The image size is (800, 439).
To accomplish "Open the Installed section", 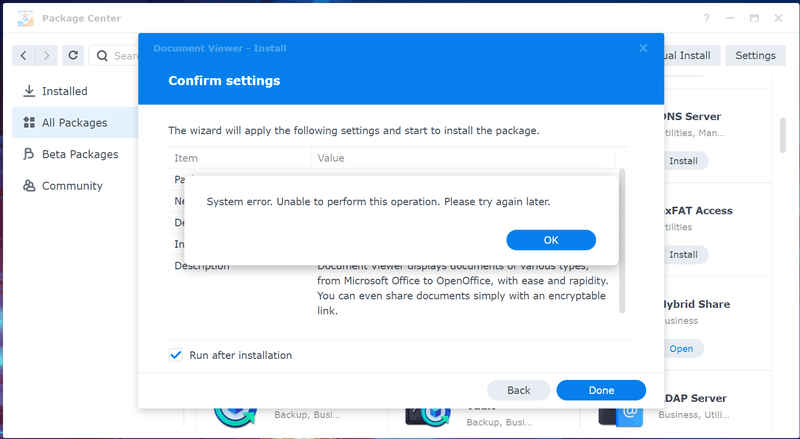I will click(x=64, y=91).
